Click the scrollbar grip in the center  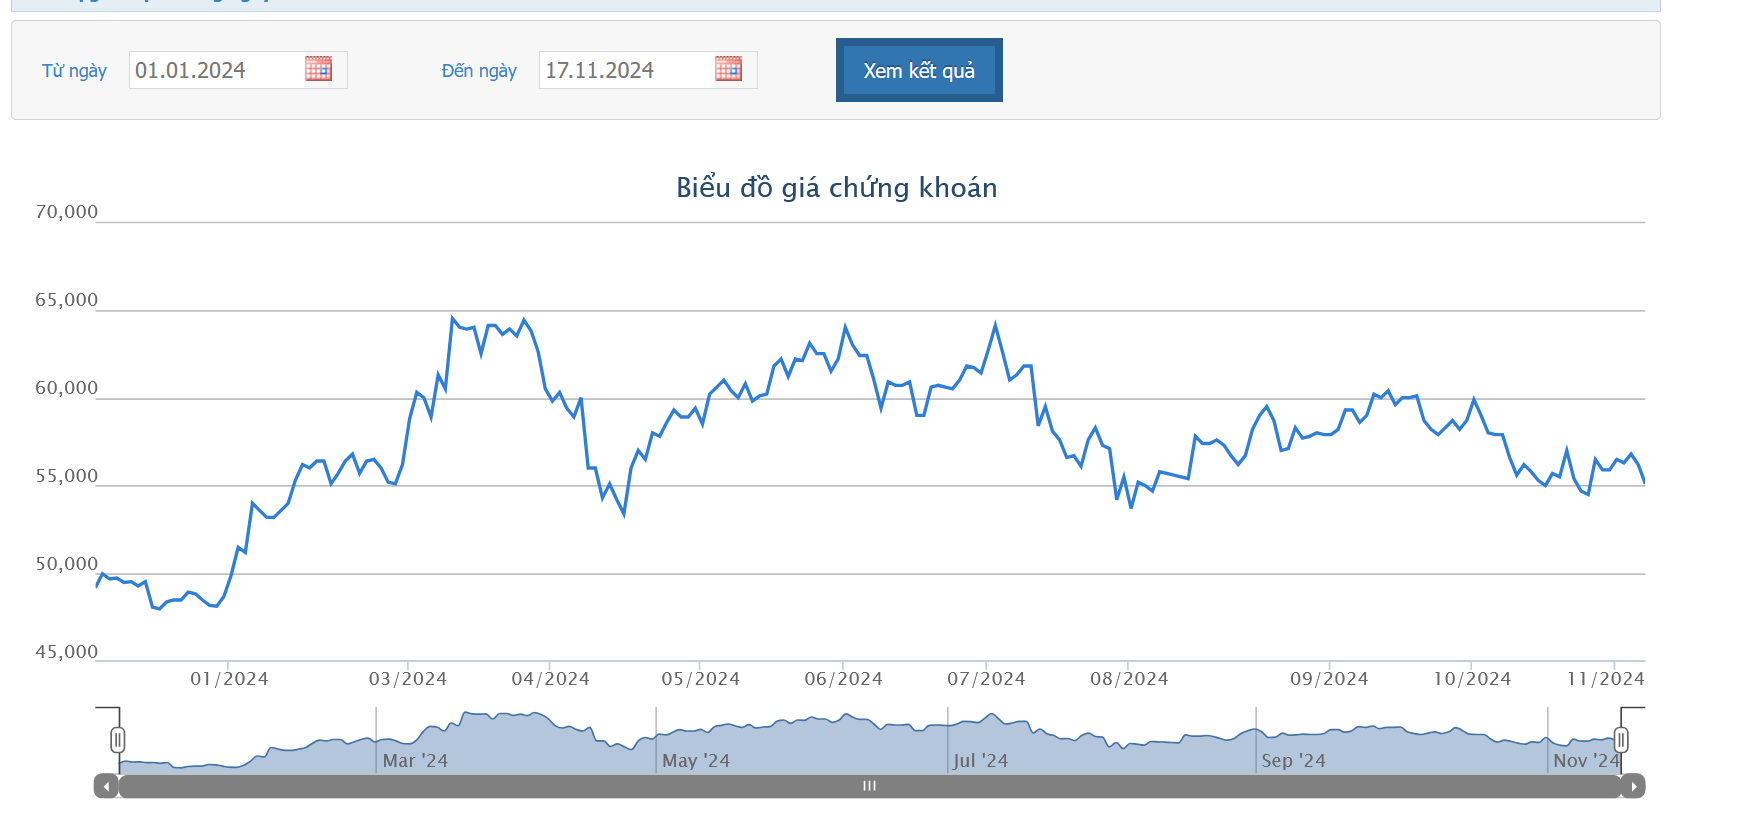[x=869, y=787]
